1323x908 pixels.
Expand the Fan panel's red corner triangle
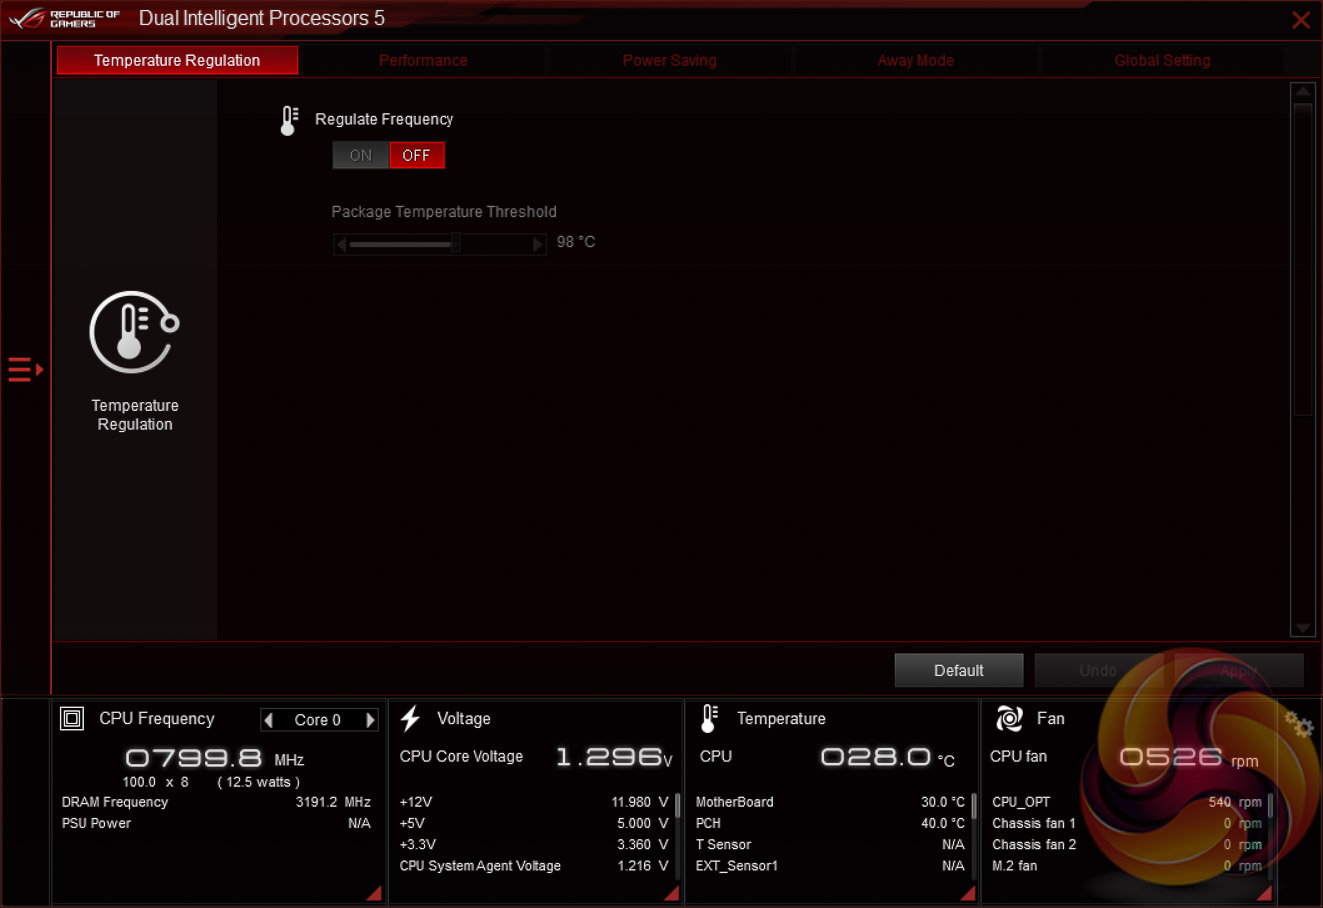1264,893
